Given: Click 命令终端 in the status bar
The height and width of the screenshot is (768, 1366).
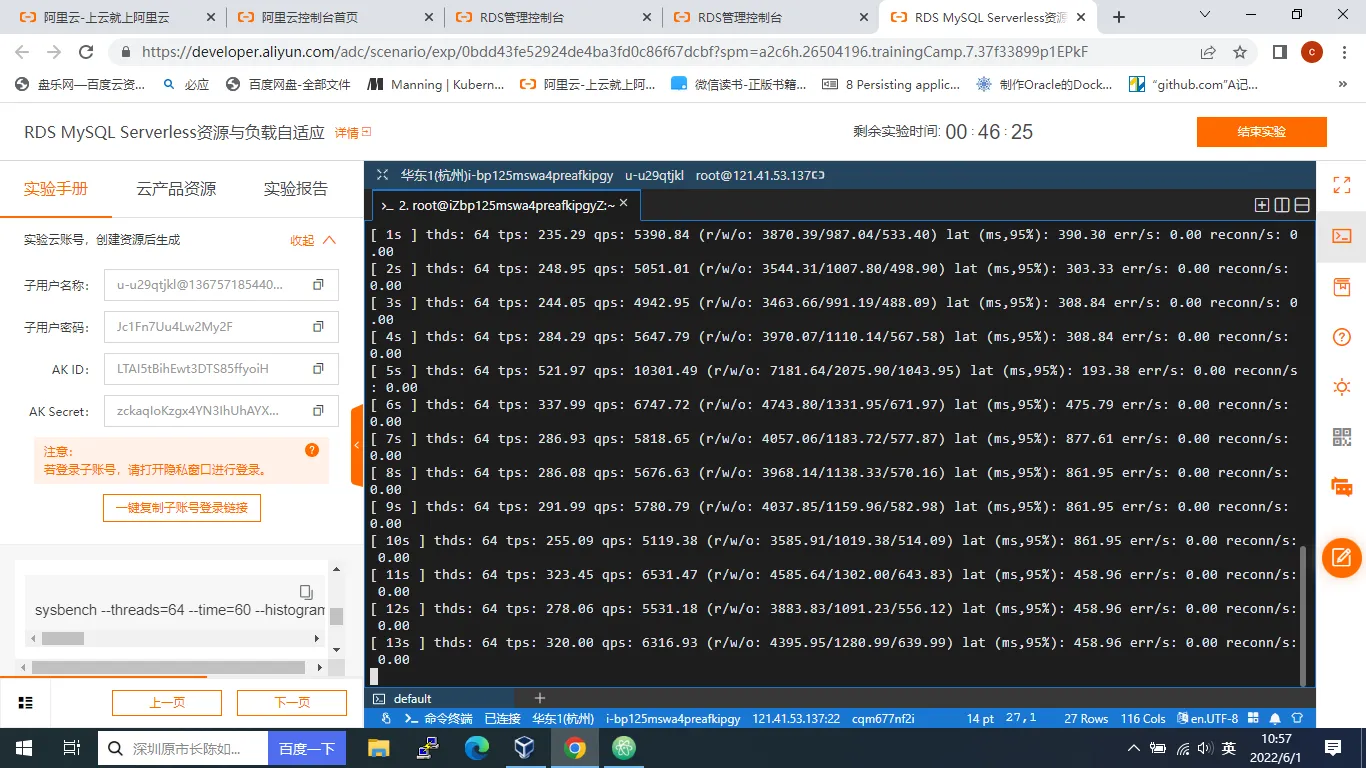Looking at the screenshot, I should pos(438,719).
